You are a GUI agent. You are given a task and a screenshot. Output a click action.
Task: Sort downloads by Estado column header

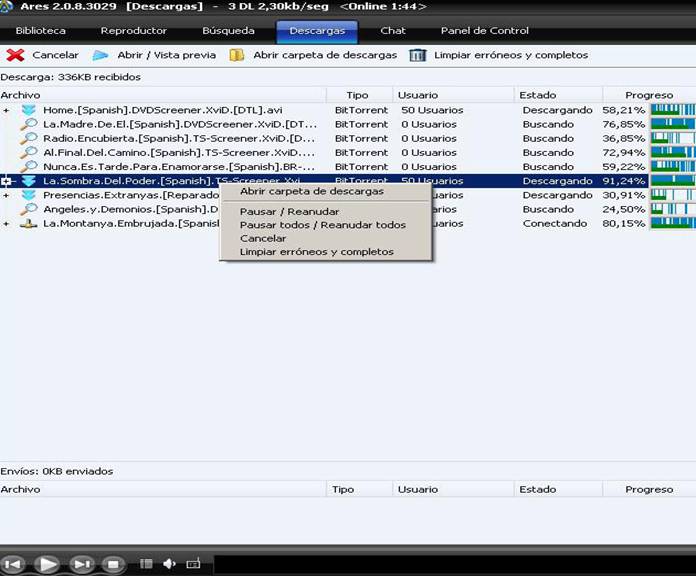[x=558, y=95]
